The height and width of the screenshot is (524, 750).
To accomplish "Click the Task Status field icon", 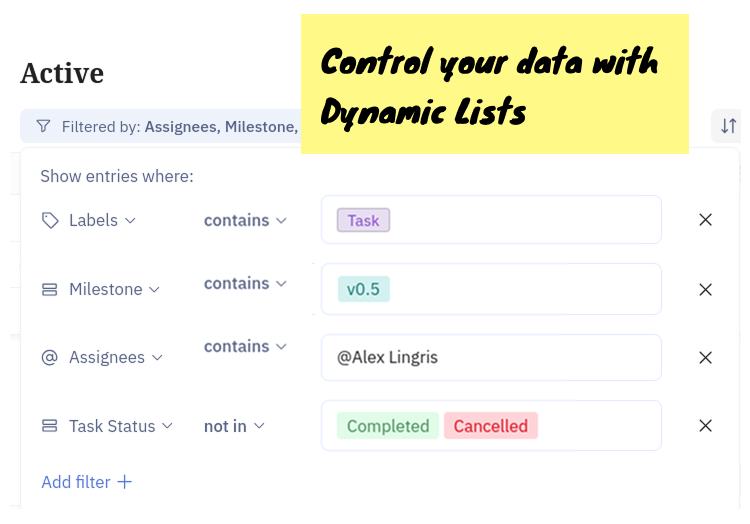I will 50,426.
